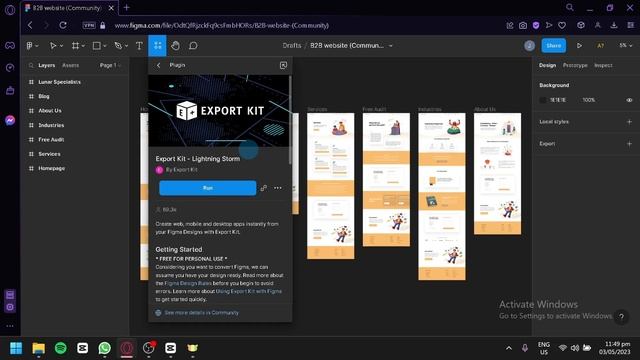Open the Resources plugins tool

[158, 46]
